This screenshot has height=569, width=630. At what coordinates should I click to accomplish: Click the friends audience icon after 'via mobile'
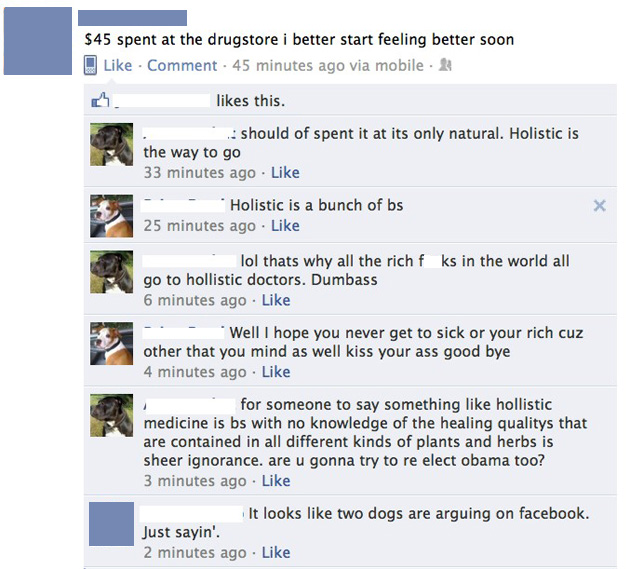[x=445, y=65]
